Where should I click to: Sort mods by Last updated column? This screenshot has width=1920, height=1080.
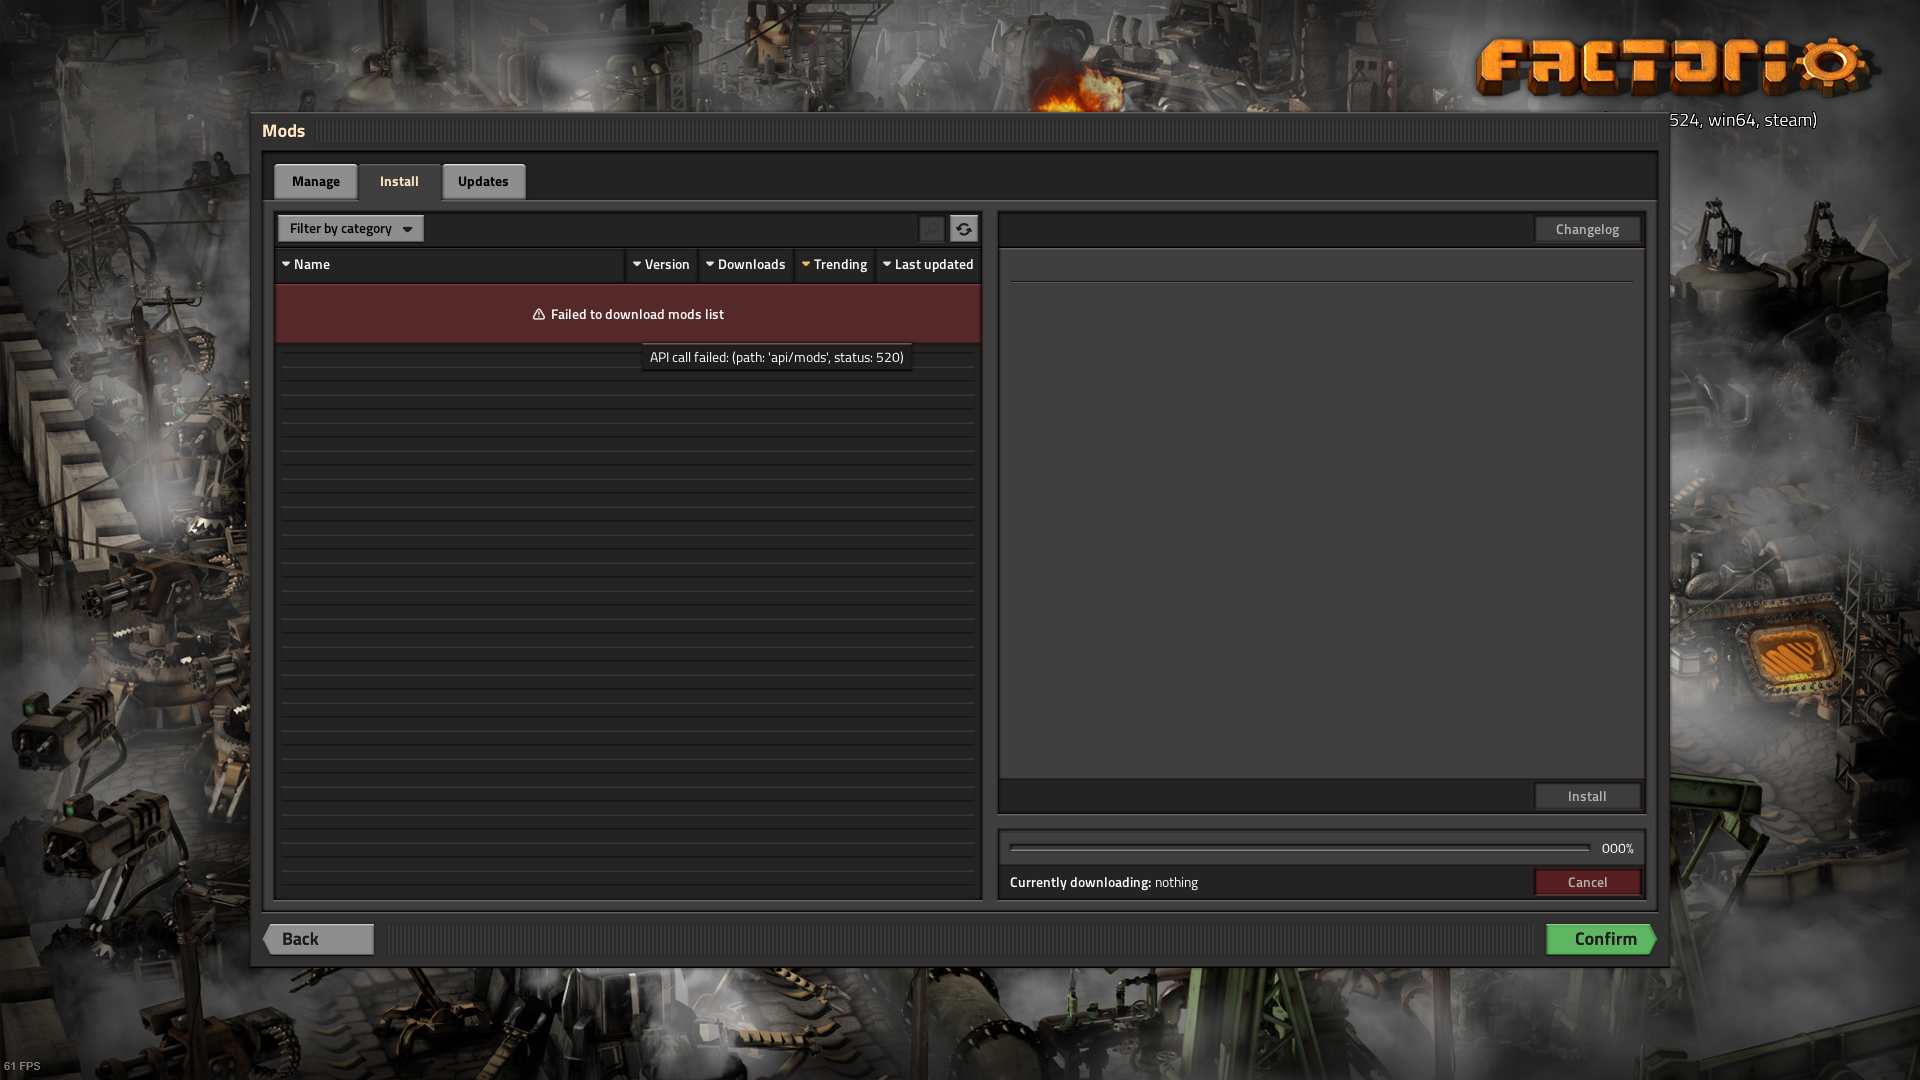(x=928, y=264)
